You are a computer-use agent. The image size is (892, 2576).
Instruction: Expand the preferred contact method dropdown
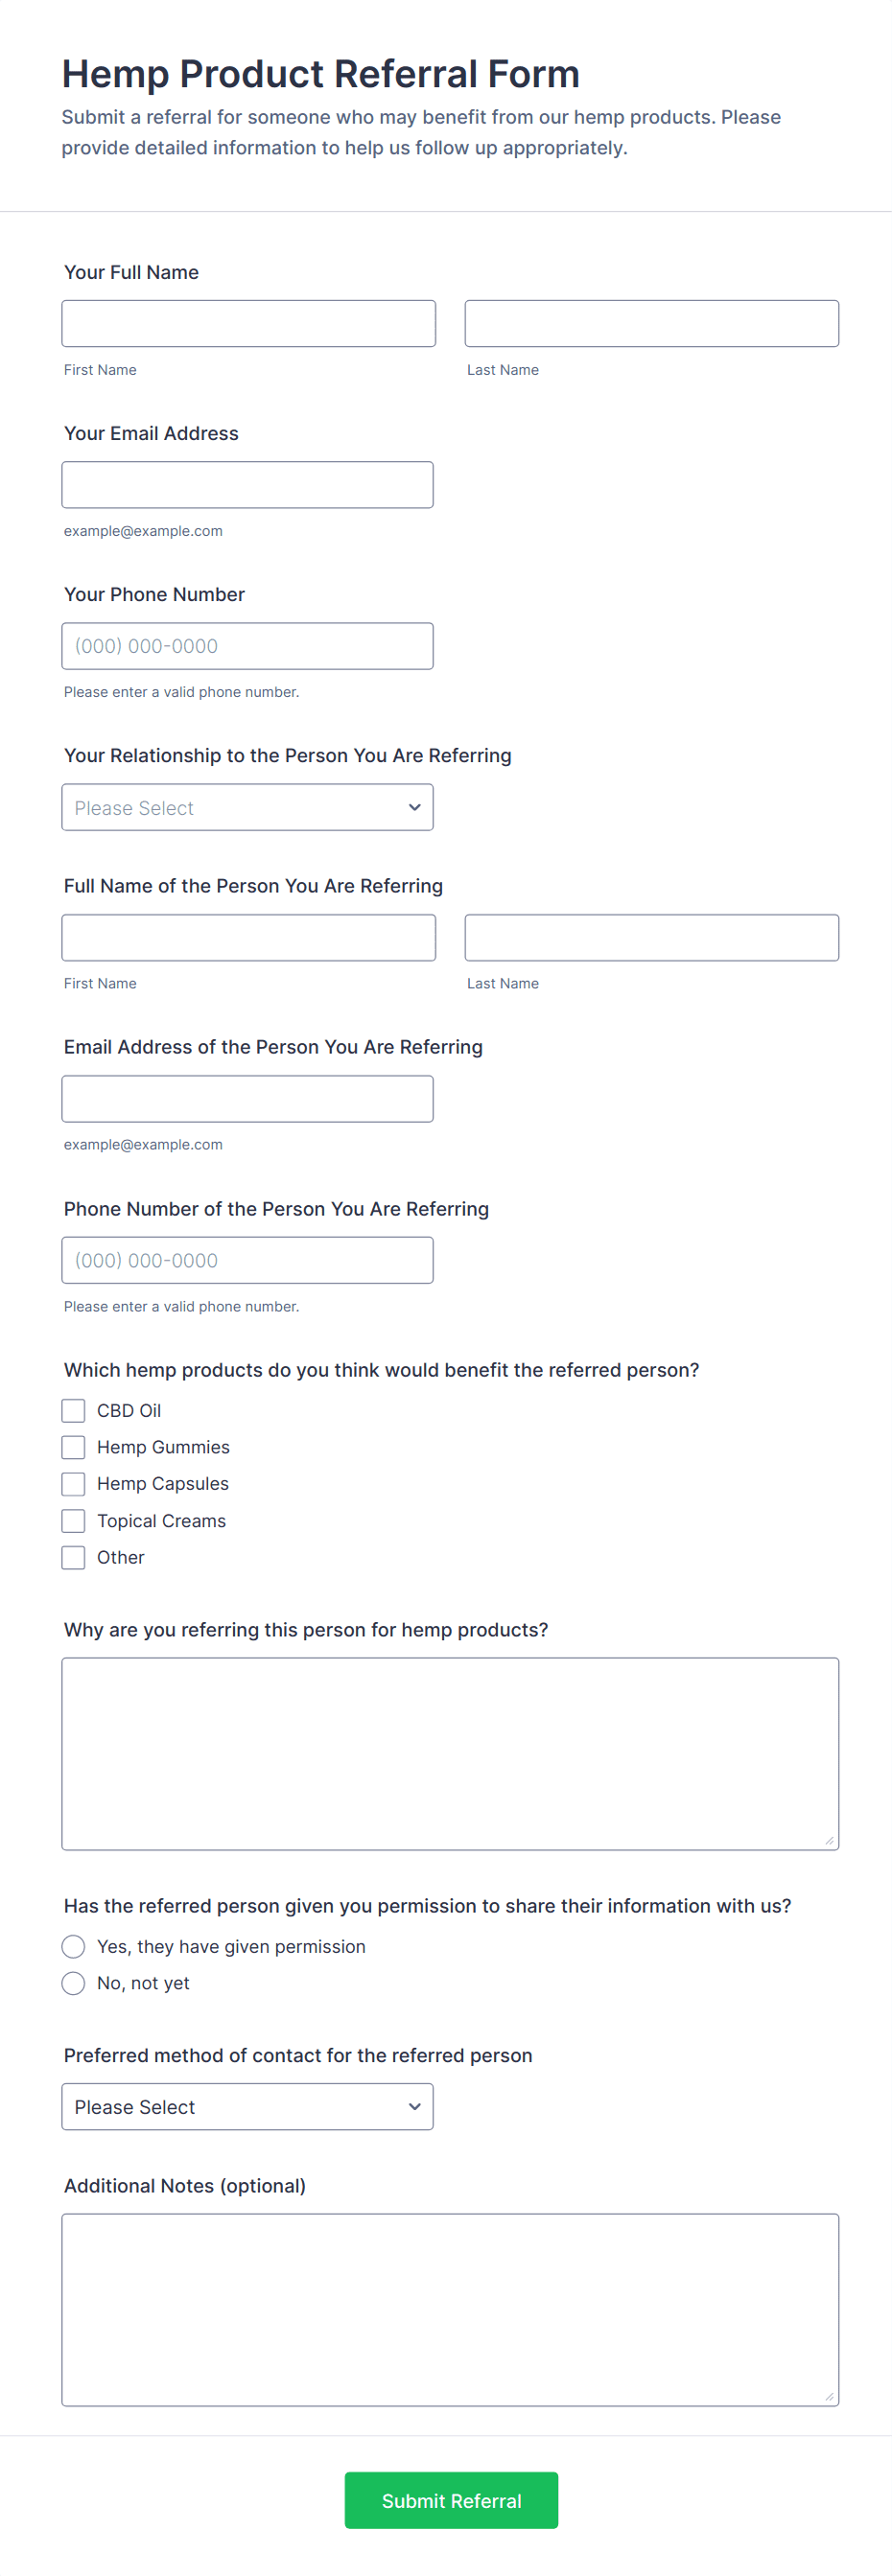(x=247, y=2106)
